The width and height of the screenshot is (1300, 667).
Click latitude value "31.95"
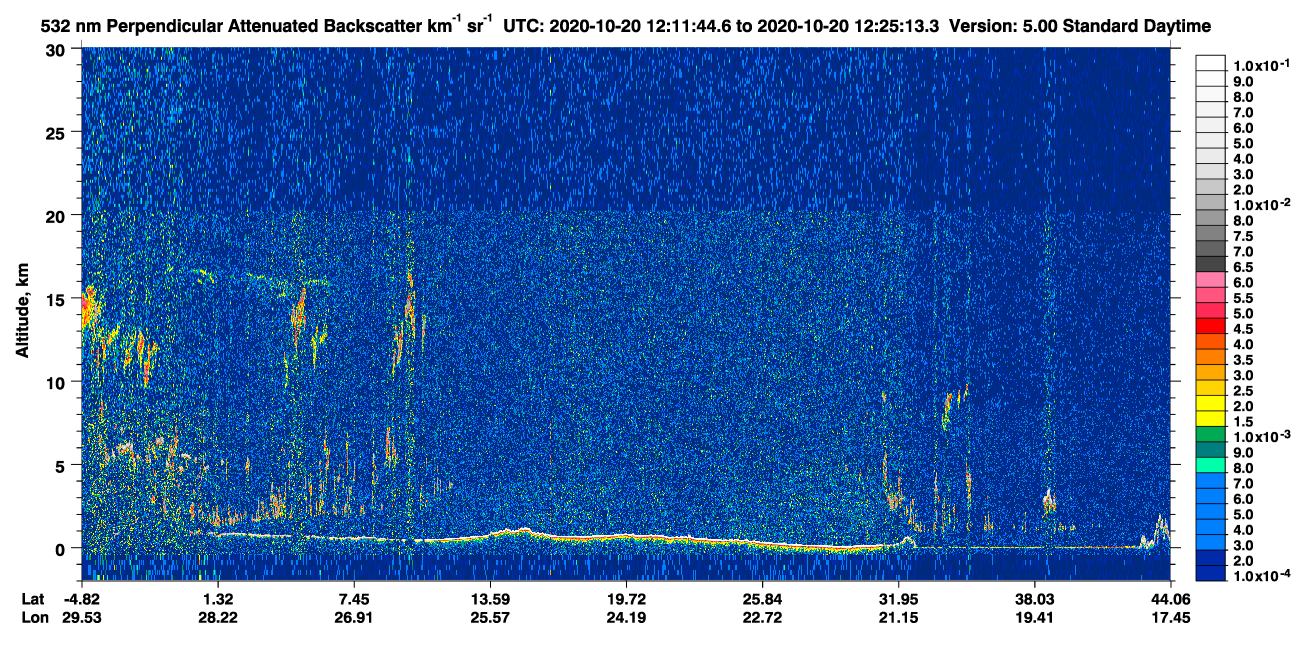point(898,599)
